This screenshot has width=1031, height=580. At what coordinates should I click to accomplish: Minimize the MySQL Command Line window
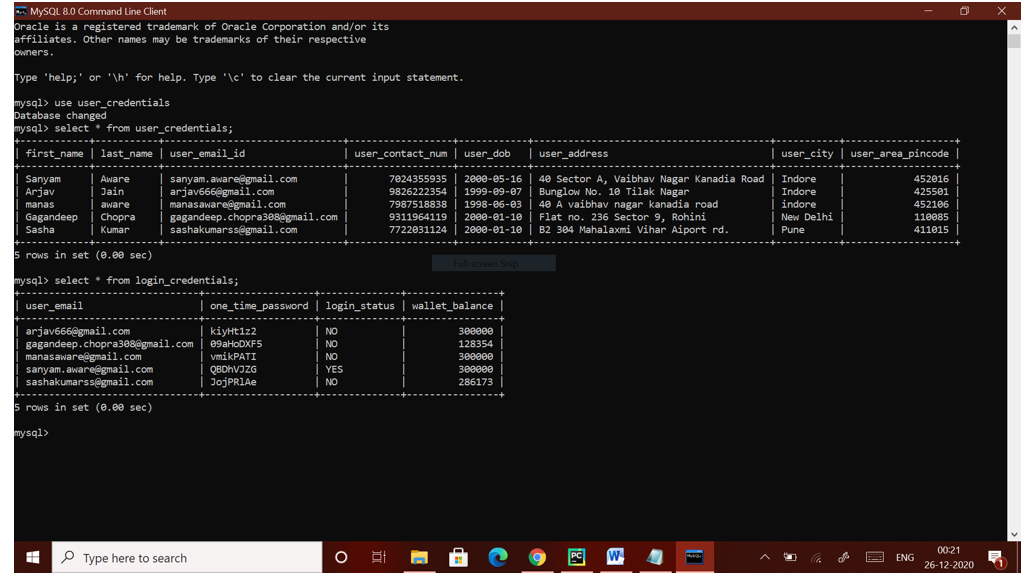point(928,11)
